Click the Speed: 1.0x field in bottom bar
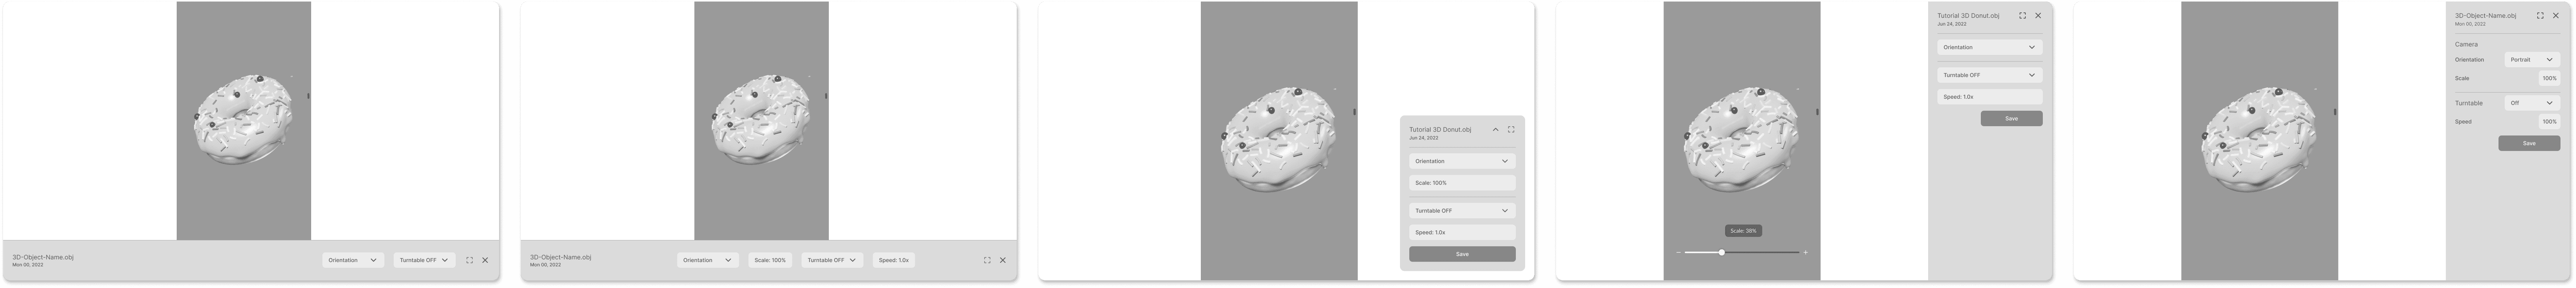2576x288 pixels. [893, 260]
